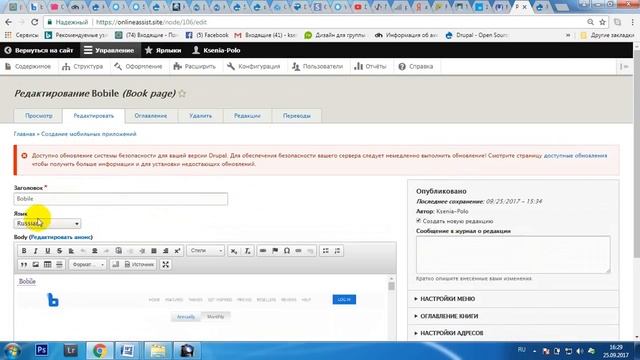Insert a horizontal line

(x=59, y=264)
